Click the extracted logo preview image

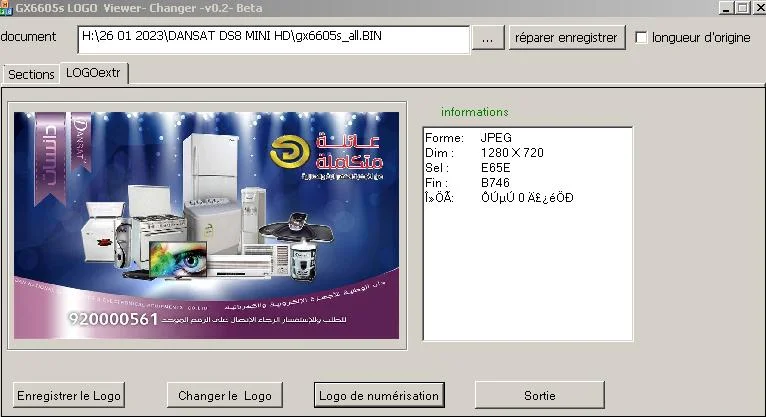tap(207, 225)
